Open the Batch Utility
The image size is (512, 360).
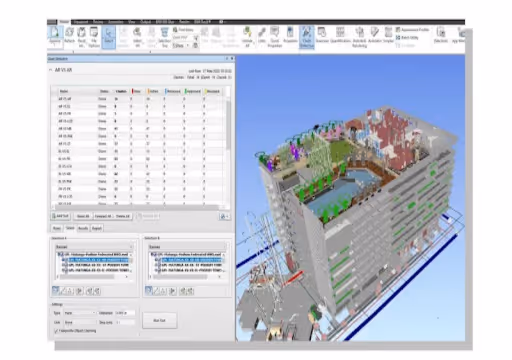pyautogui.click(x=407, y=37)
